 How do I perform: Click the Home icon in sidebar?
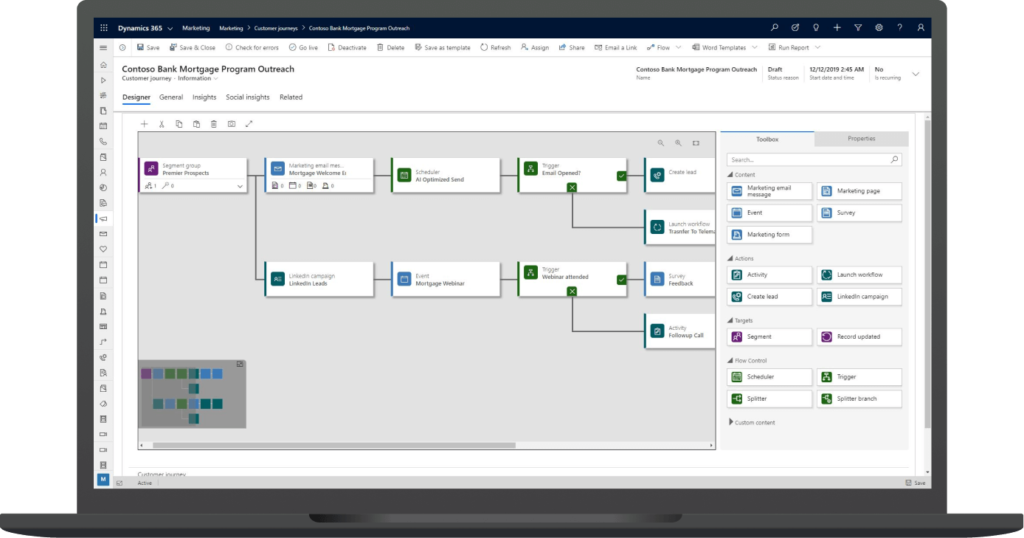coord(103,65)
